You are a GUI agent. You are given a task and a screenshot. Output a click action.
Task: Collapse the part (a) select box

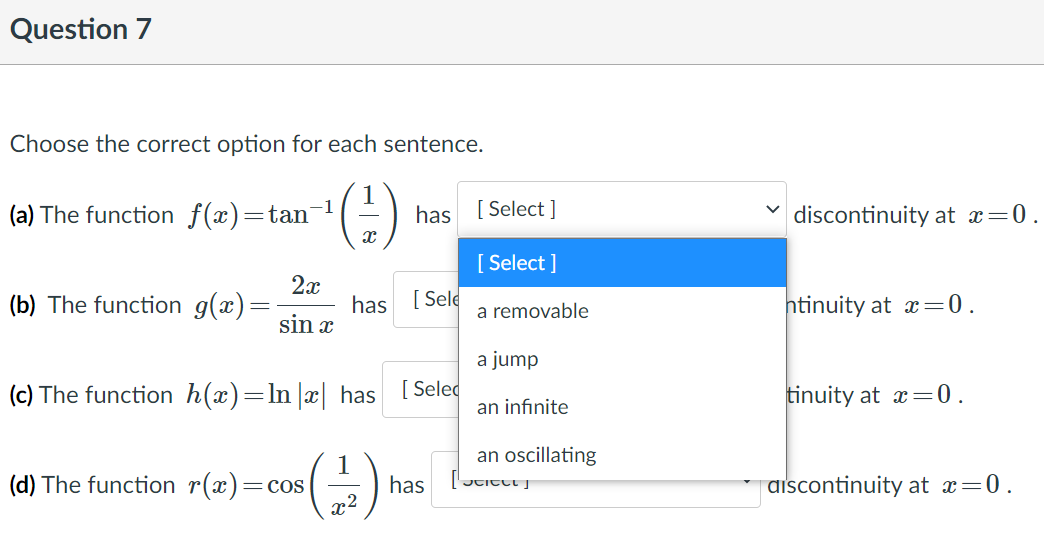[622, 209]
